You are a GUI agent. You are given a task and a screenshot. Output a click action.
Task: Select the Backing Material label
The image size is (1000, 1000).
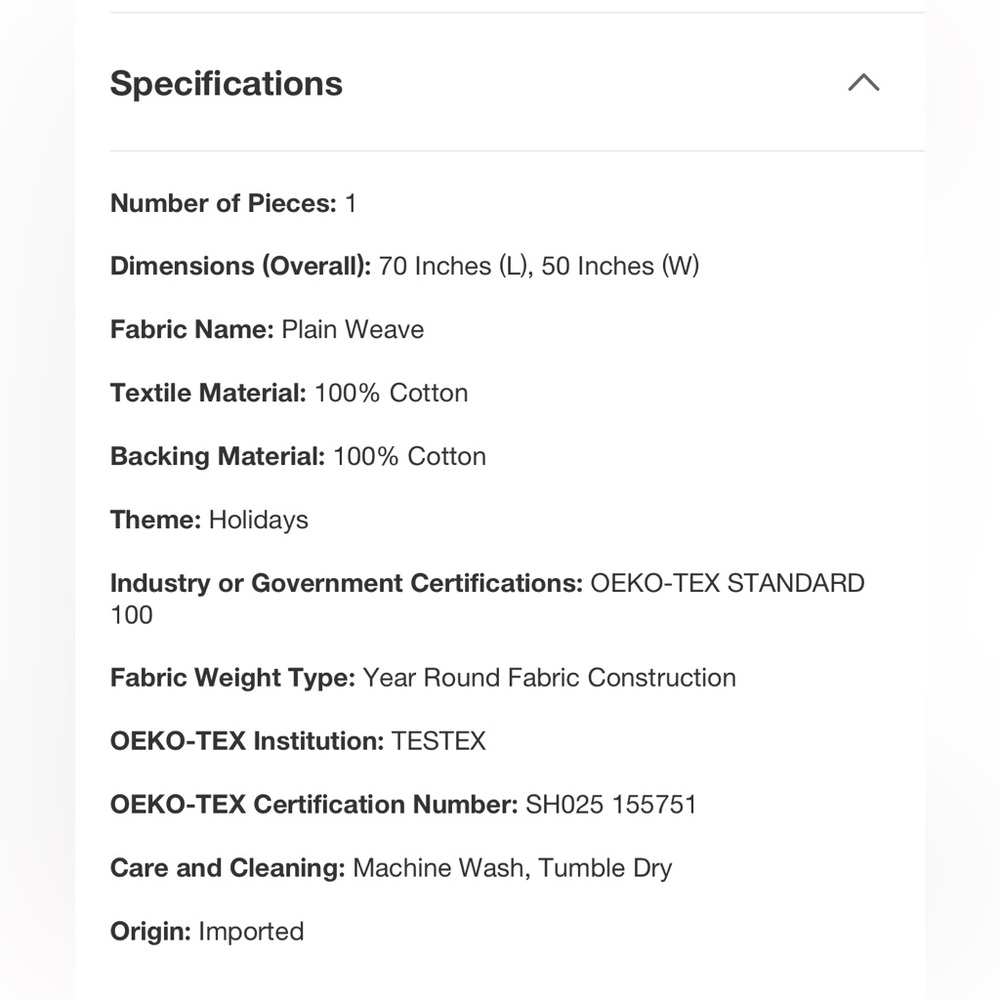click(x=217, y=457)
